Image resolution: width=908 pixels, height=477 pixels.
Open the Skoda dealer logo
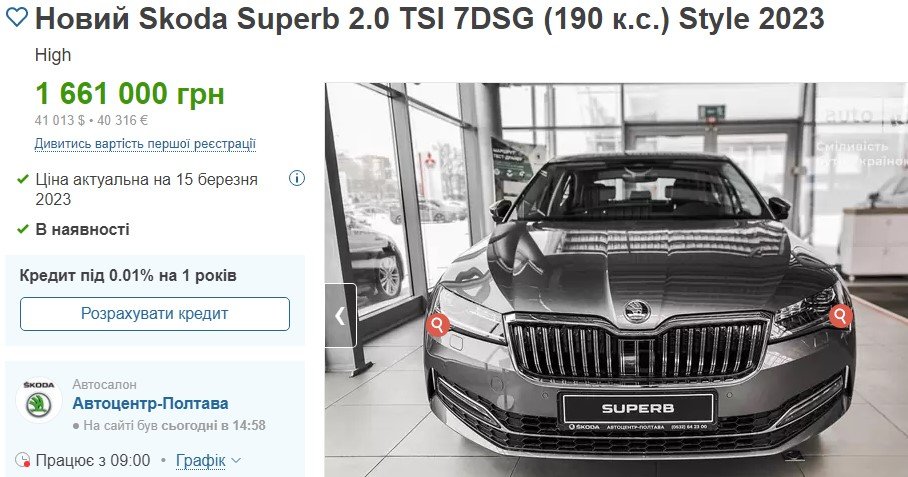(x=38, y=399)
